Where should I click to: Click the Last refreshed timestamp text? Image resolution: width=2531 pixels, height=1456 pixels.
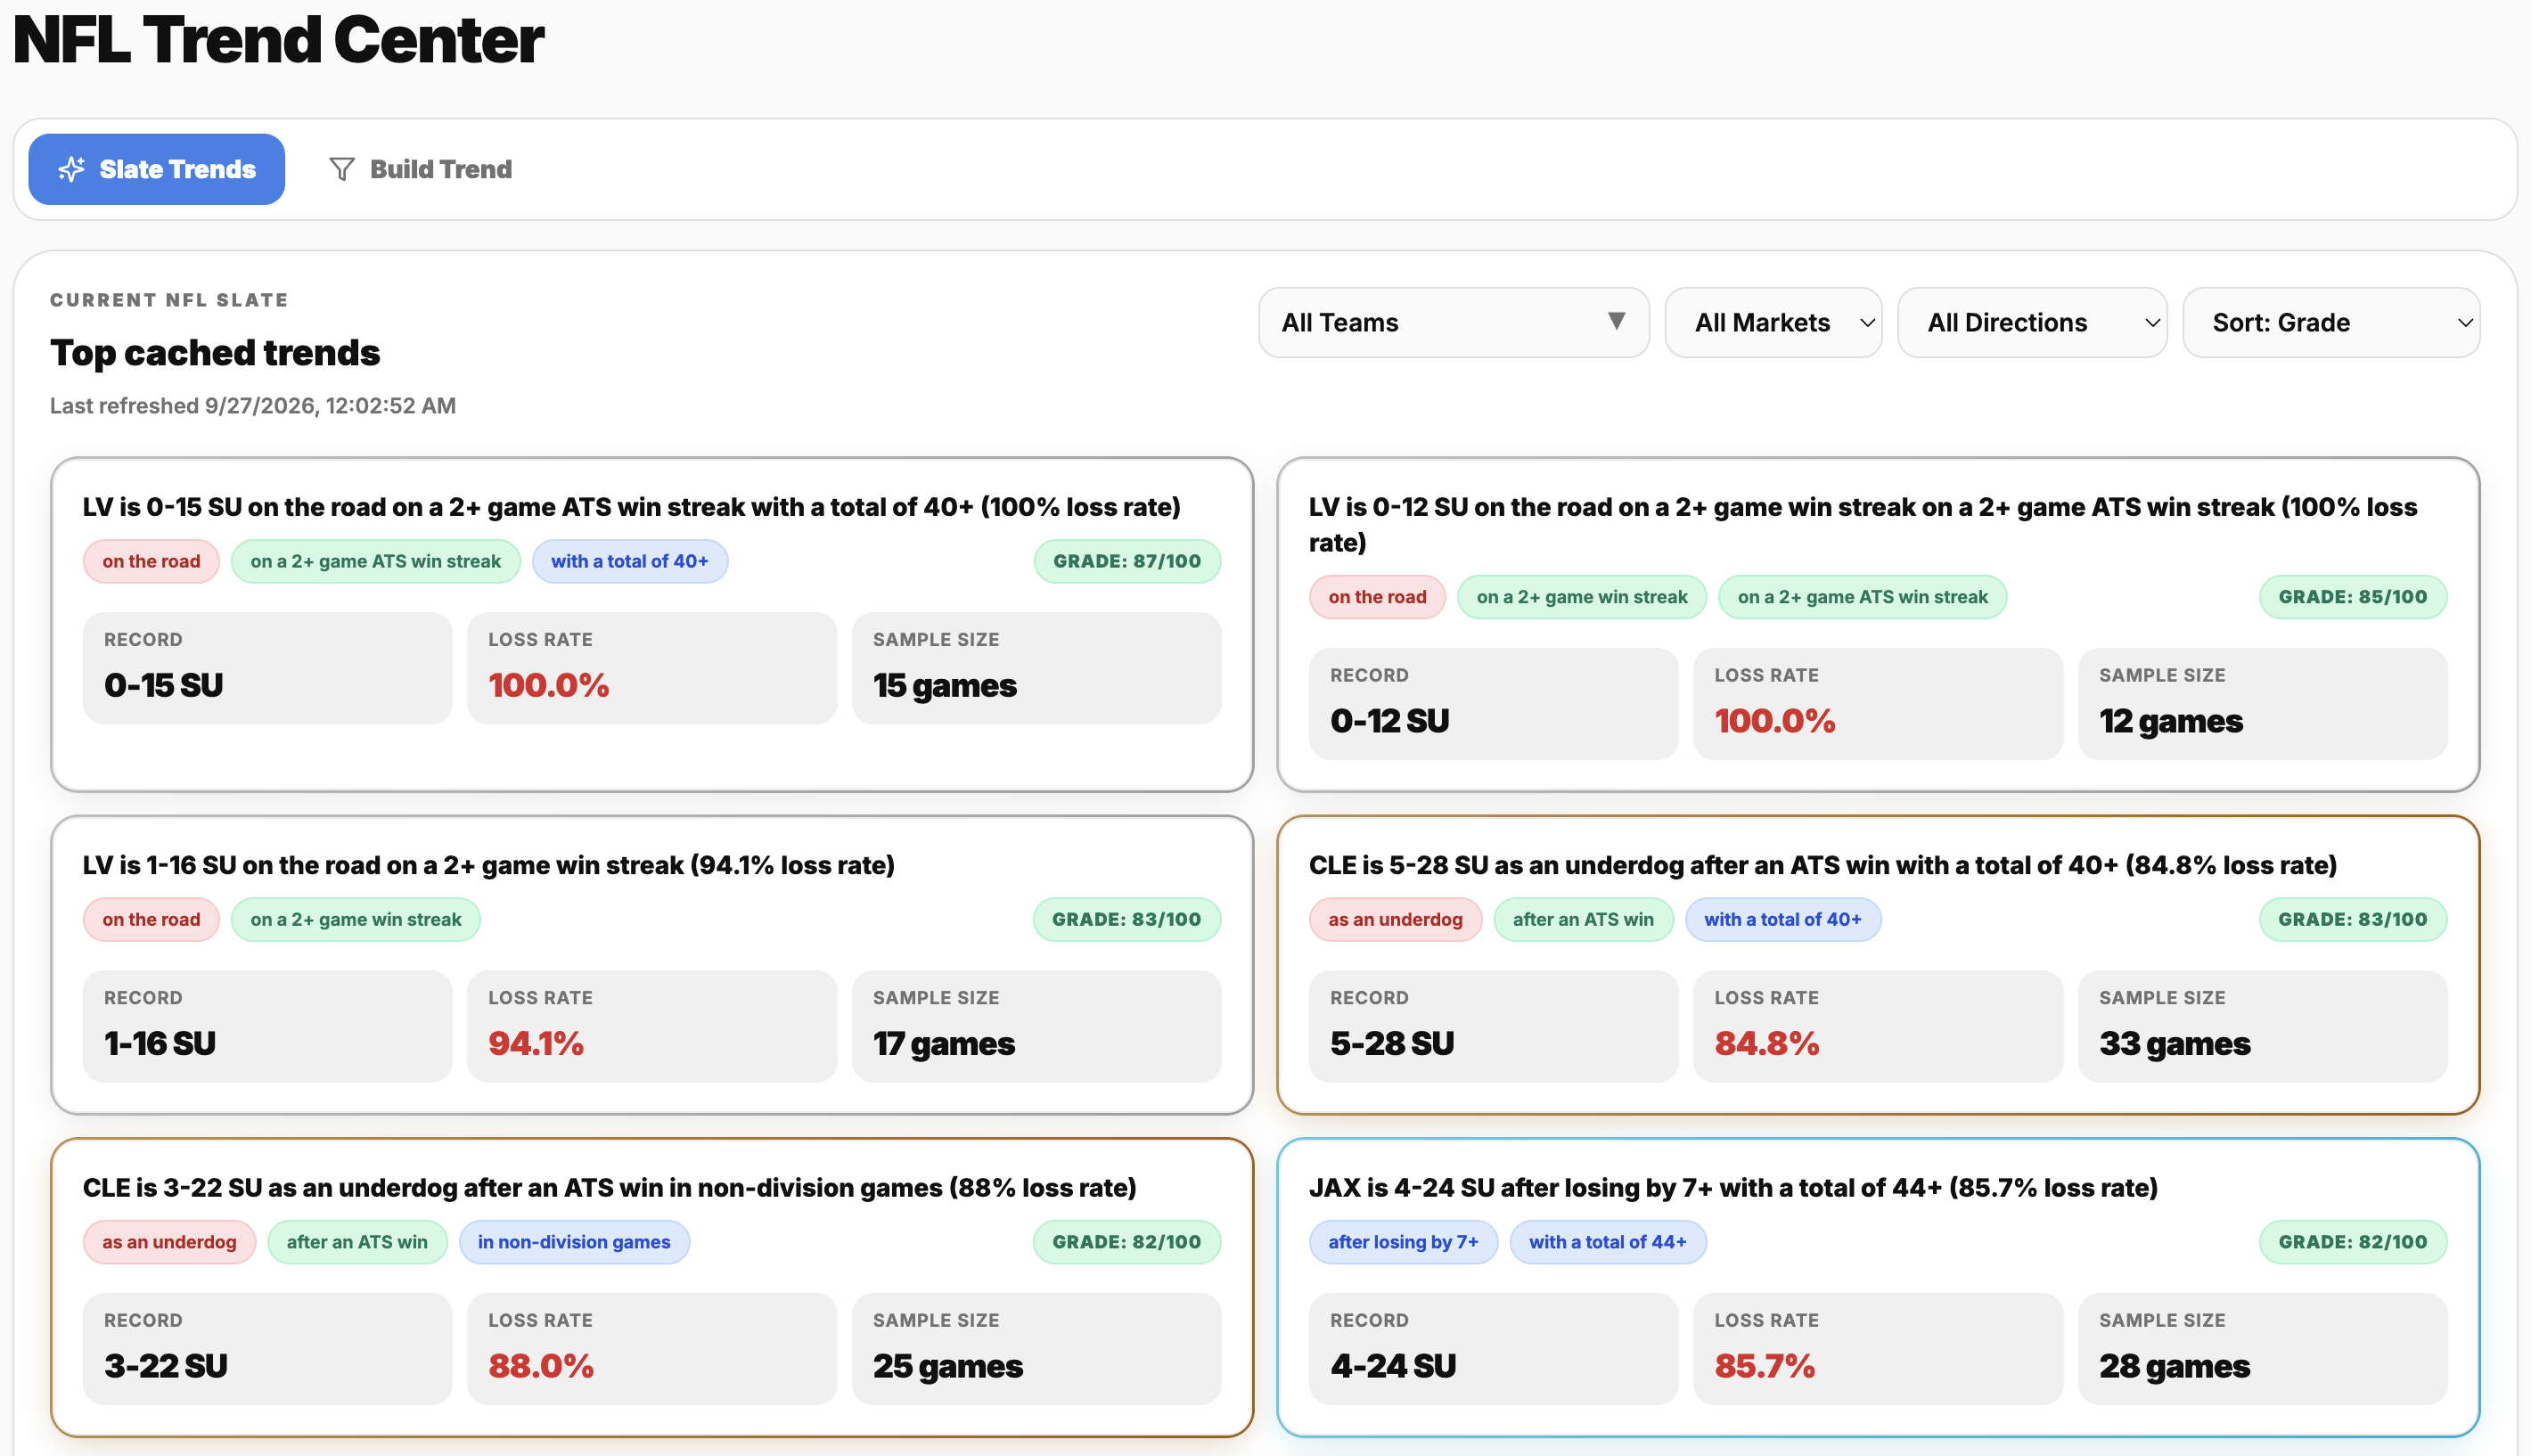[x=253, y=405]
